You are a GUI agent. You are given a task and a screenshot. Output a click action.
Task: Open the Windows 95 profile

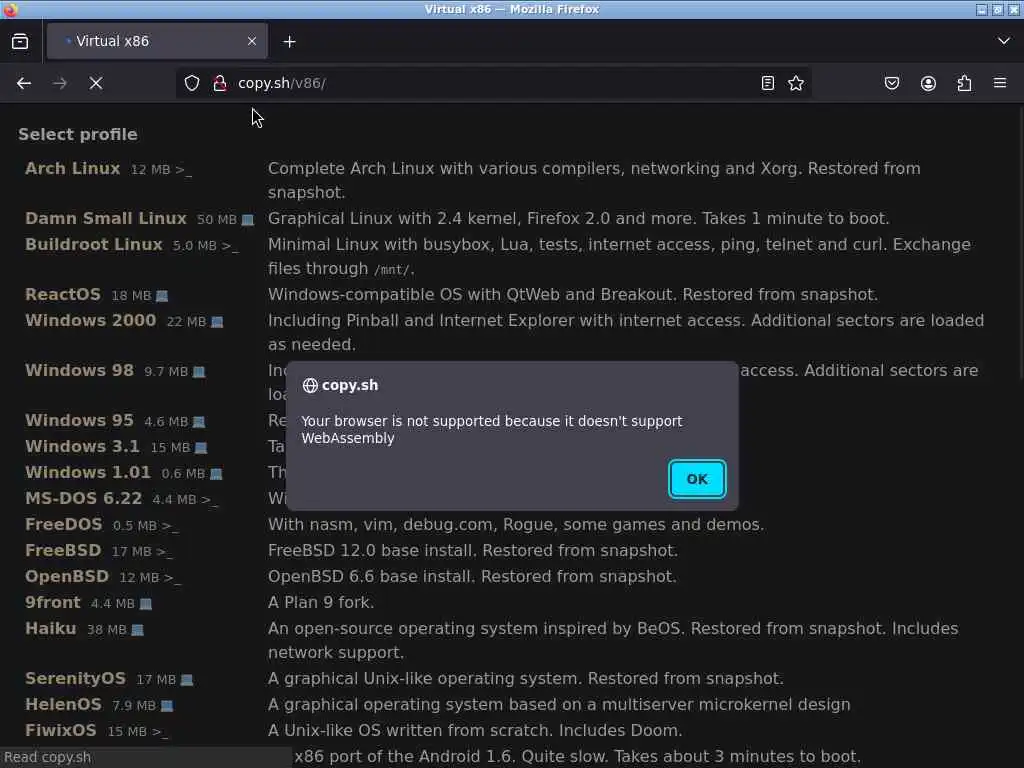tap(79, 421)
